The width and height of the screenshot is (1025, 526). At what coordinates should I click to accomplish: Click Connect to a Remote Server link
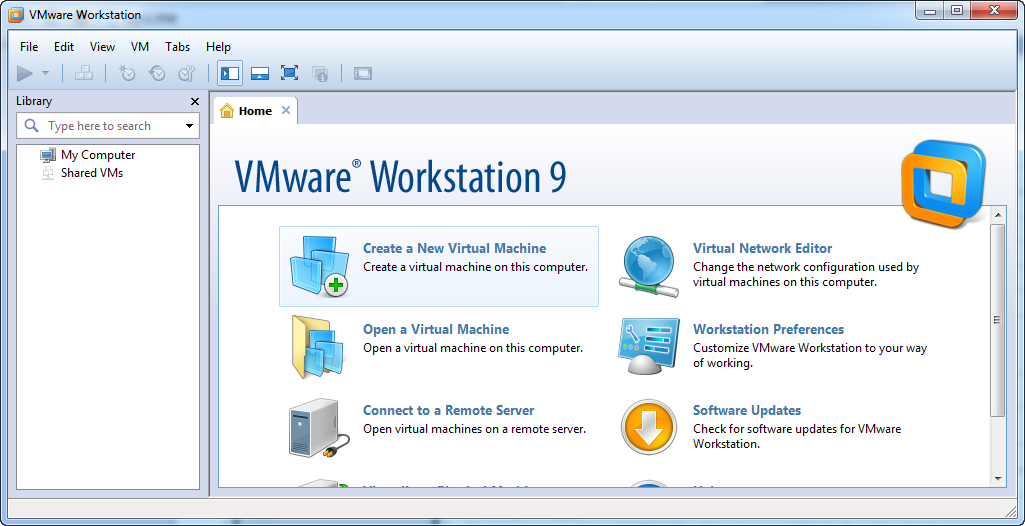tap(448, 410)
